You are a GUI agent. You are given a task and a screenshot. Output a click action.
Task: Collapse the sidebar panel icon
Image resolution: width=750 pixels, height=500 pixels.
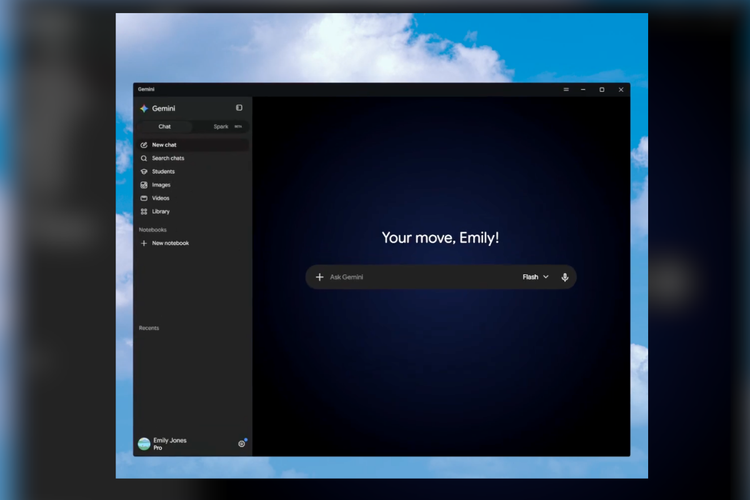click(239, 108)
